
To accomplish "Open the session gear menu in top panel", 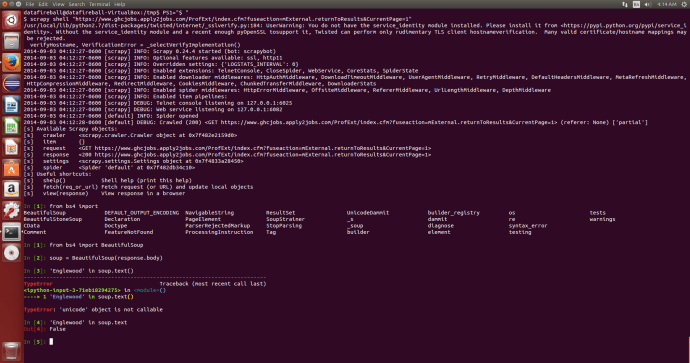I will click(685, 4).
